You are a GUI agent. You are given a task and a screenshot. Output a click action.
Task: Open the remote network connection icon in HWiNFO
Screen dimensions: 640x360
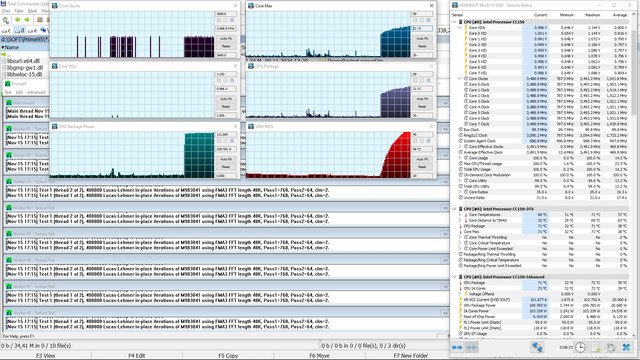(x=537, y=347)
